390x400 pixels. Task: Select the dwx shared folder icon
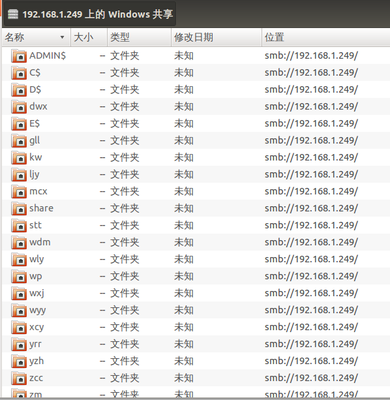[19, 107]
